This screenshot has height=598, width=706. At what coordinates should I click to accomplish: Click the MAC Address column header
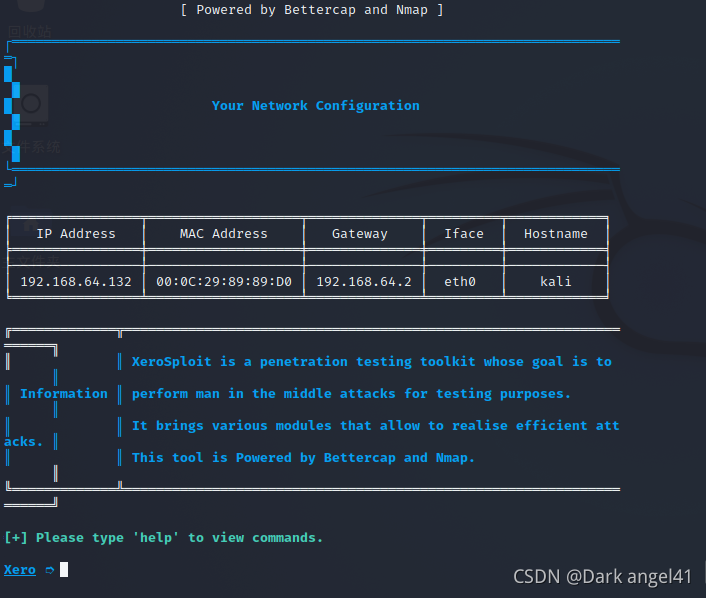224,234
